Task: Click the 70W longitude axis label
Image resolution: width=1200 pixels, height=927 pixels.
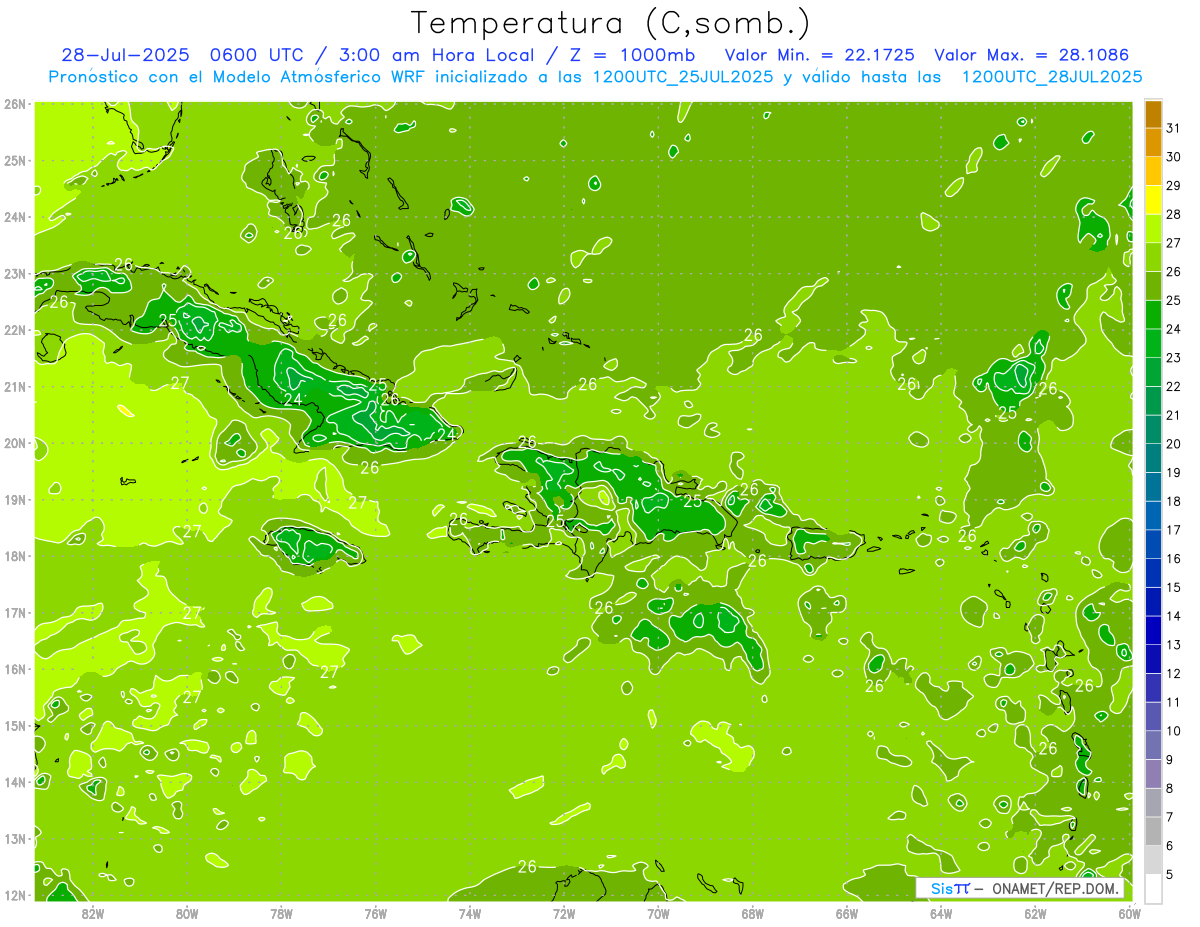Action: coord(658,913)
